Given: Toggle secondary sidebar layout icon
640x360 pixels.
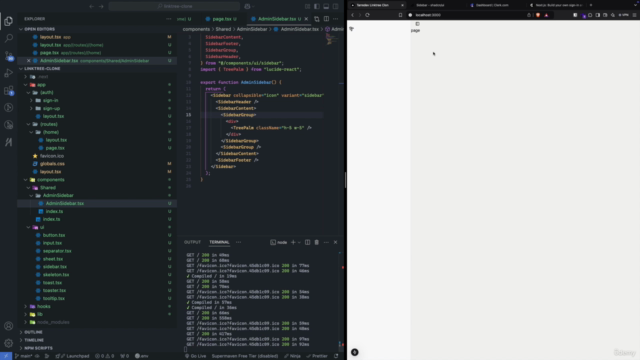Looking at the screenshot, I should click(x=336, y=7).
